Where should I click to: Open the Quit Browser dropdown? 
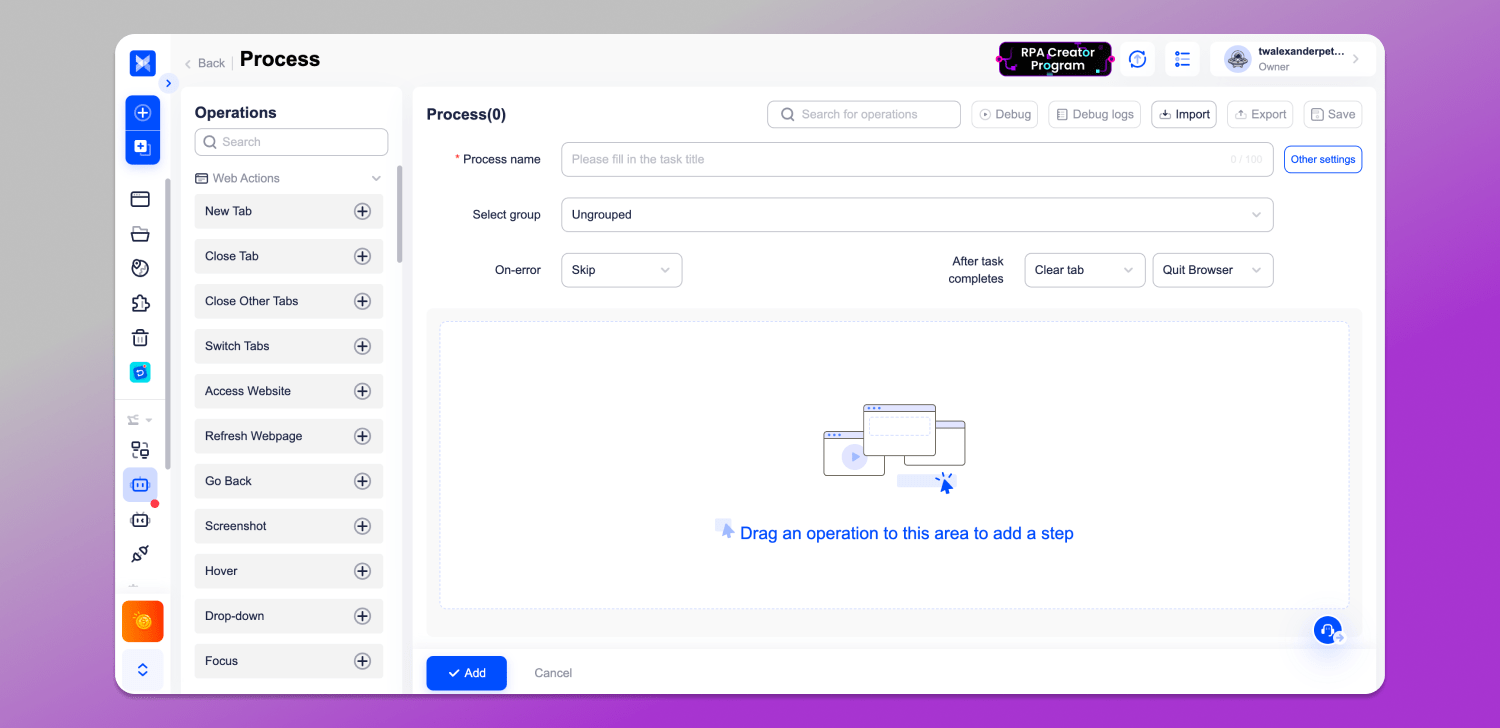click(1213, 270)
